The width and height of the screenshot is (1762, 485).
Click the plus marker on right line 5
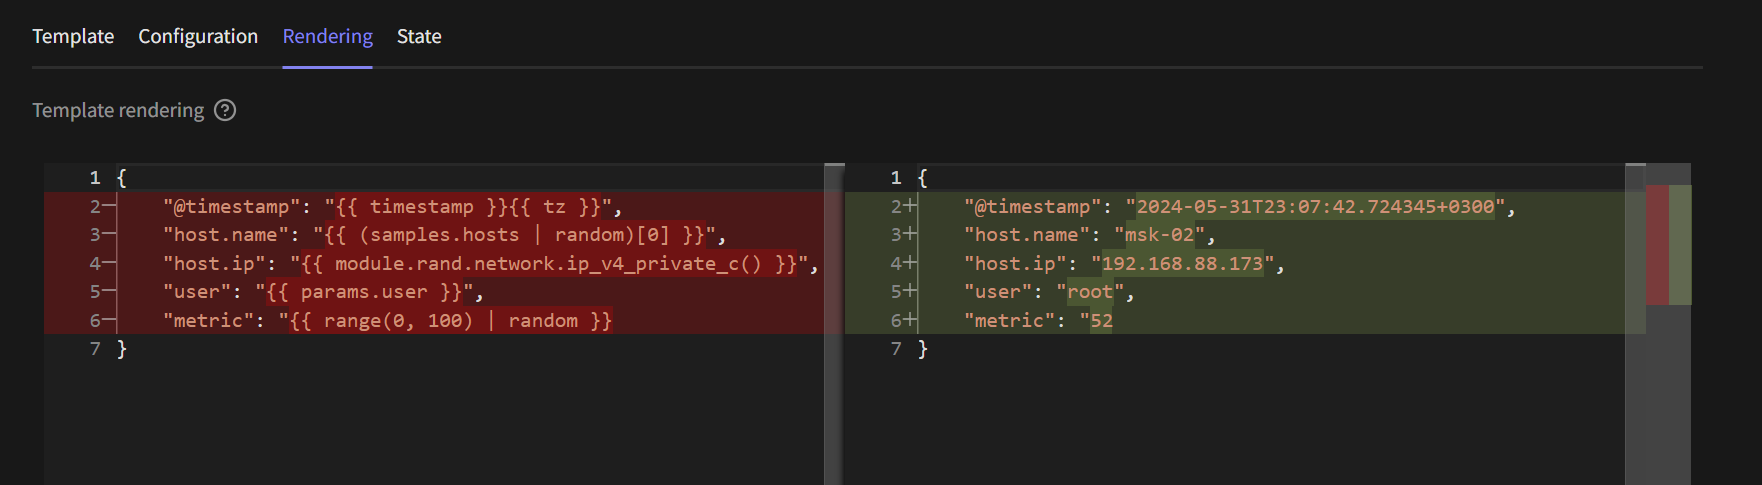pyautogui.click(x=910, y=292)
